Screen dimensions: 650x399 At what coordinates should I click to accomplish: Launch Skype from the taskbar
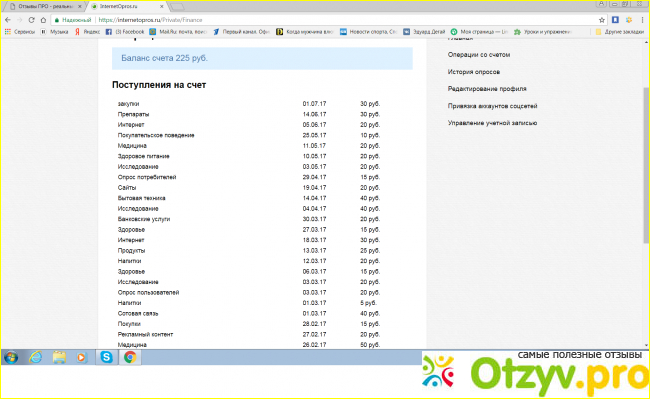point(107,357)
